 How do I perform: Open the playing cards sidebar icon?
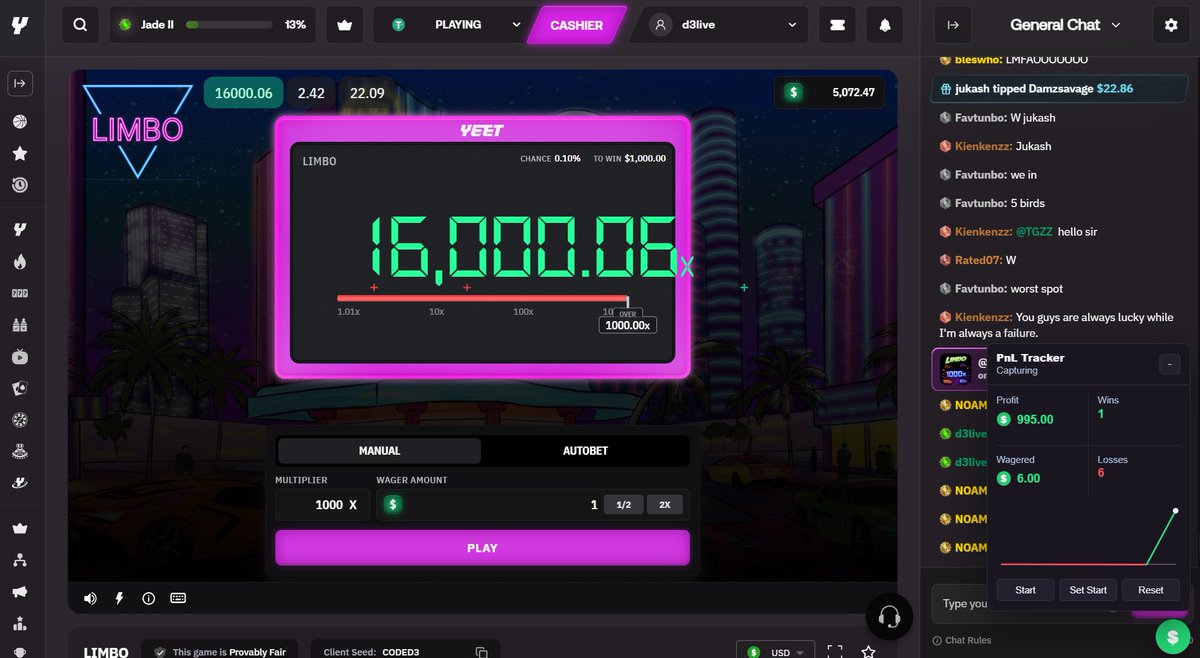[x=20, y=388]
